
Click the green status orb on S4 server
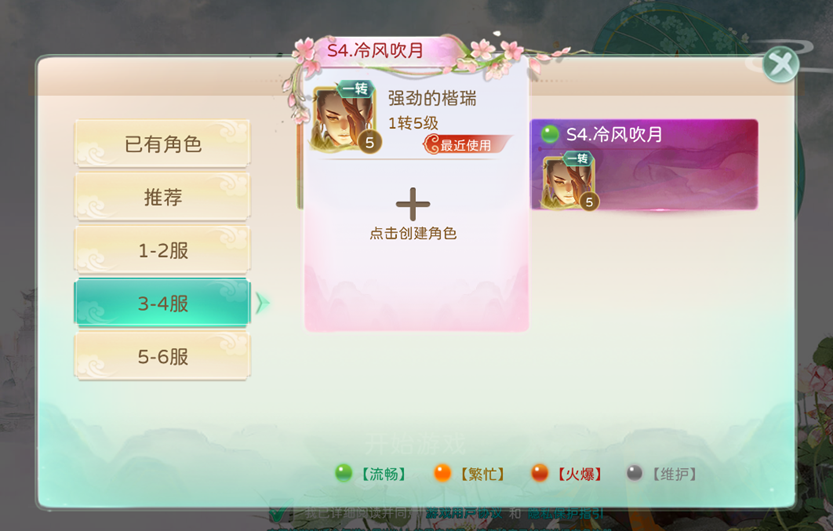[x=550, y=134]
